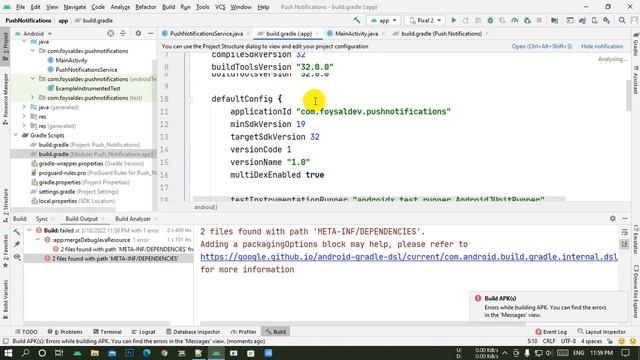
Task: Expand the java (generated) folder
Action: [x=24, y=107]
